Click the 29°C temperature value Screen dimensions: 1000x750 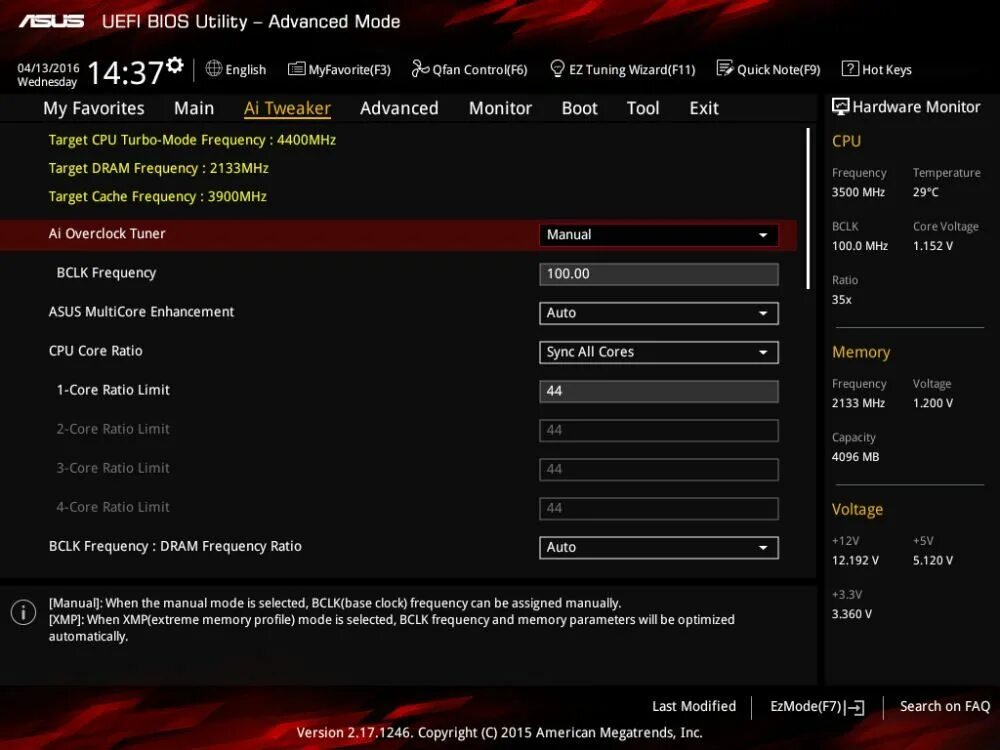[925, 192]
